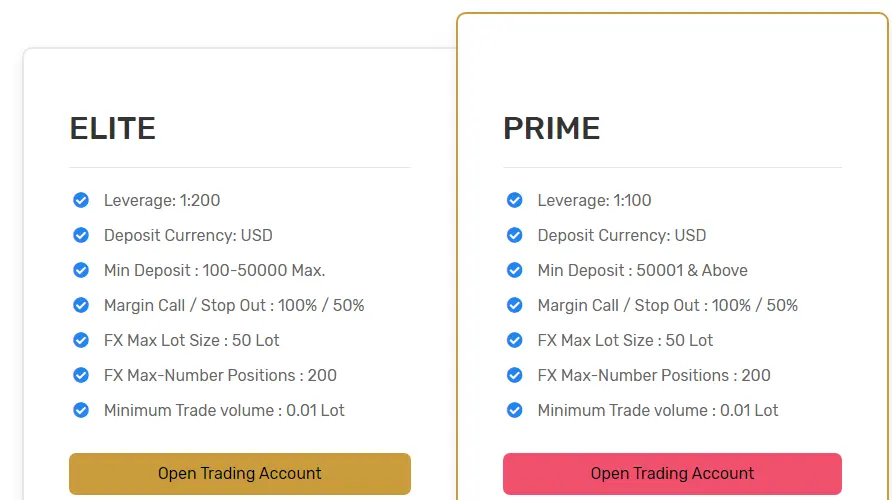Screen dimensions: 892x500
Task: Click ELITE Deposit Currency checkmark icon
Action: pos(81,235)
